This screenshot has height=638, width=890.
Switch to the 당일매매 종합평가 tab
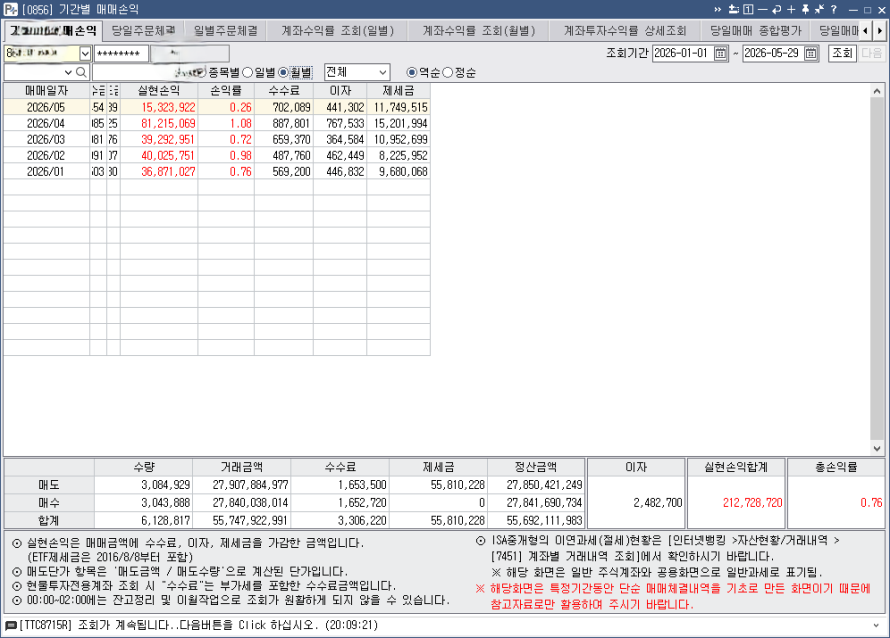click(x=755, y=31)
